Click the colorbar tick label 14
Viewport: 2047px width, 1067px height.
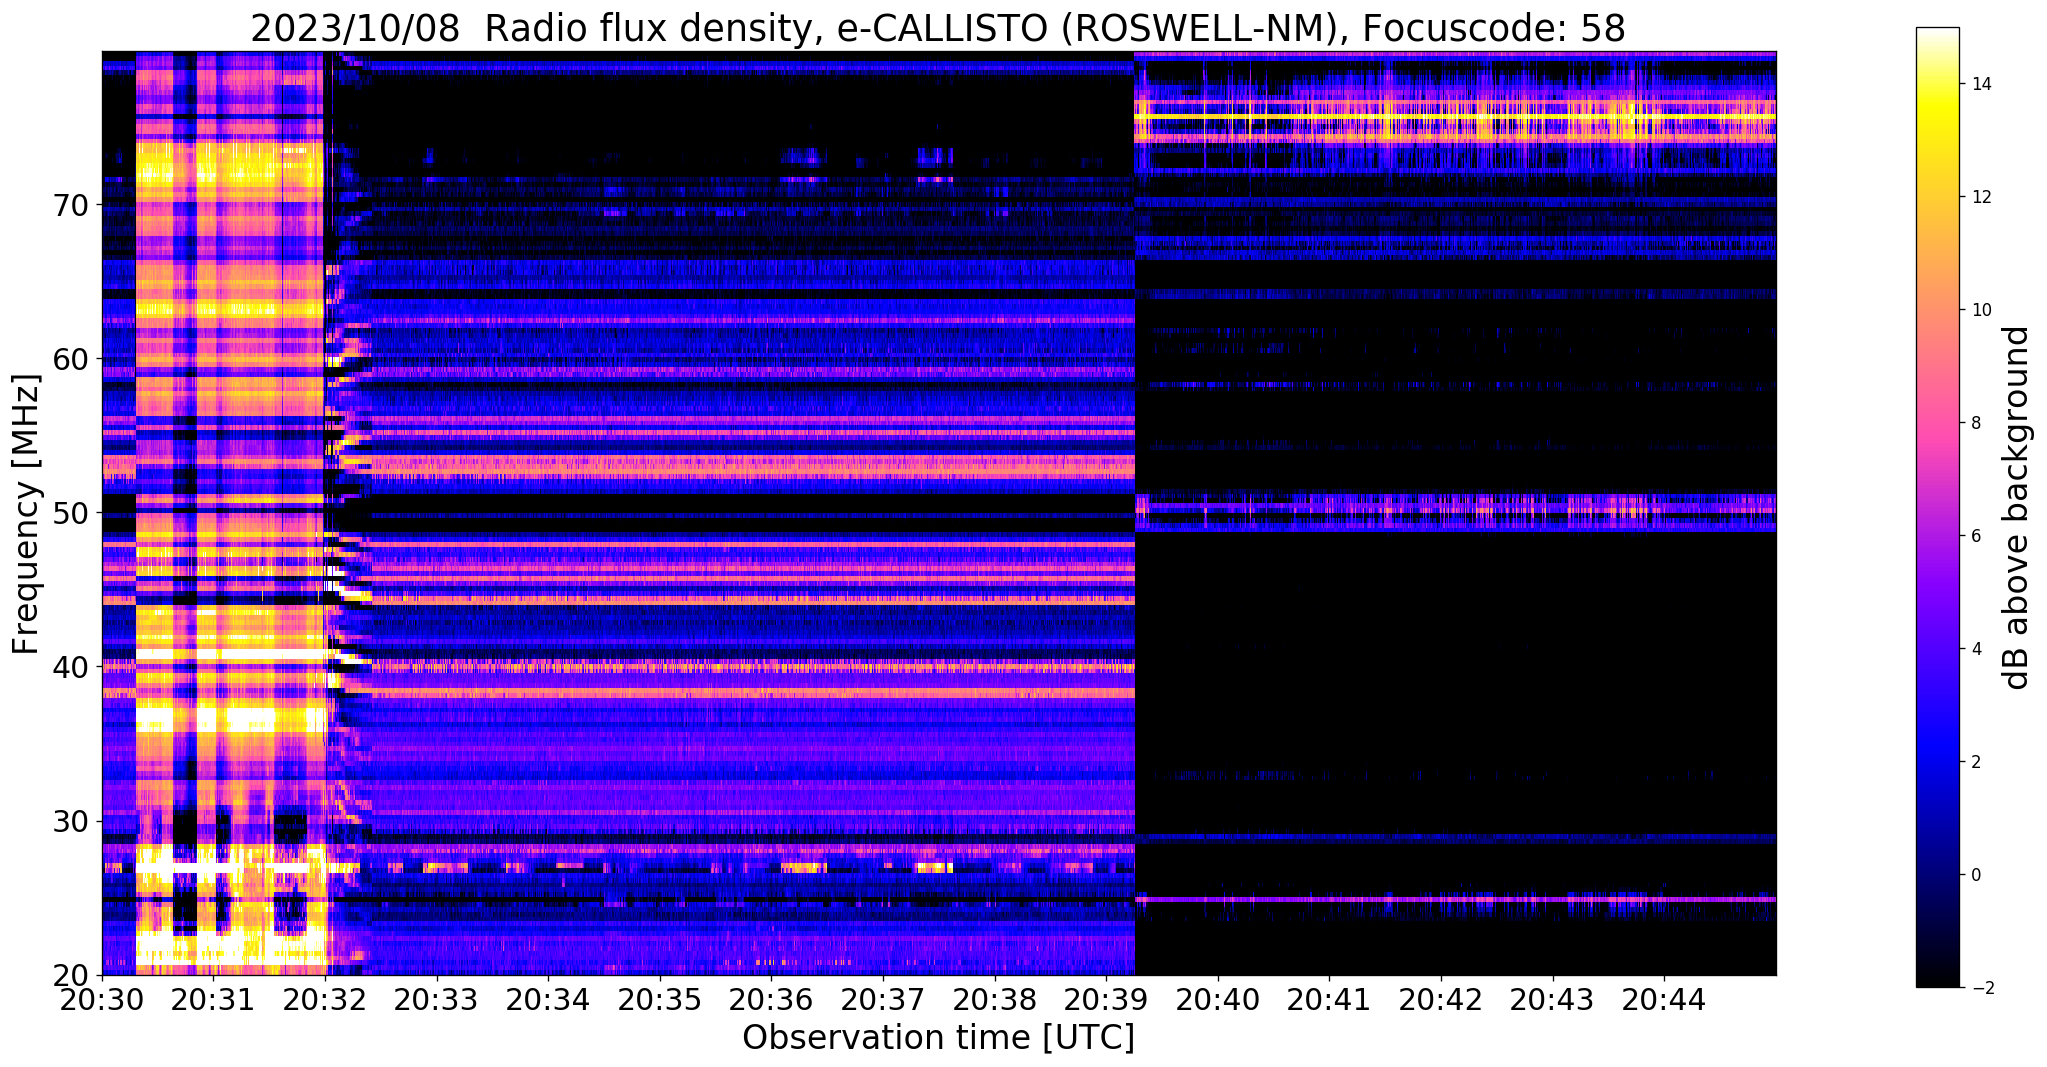pyautogui.click(x=1981, y=84)
